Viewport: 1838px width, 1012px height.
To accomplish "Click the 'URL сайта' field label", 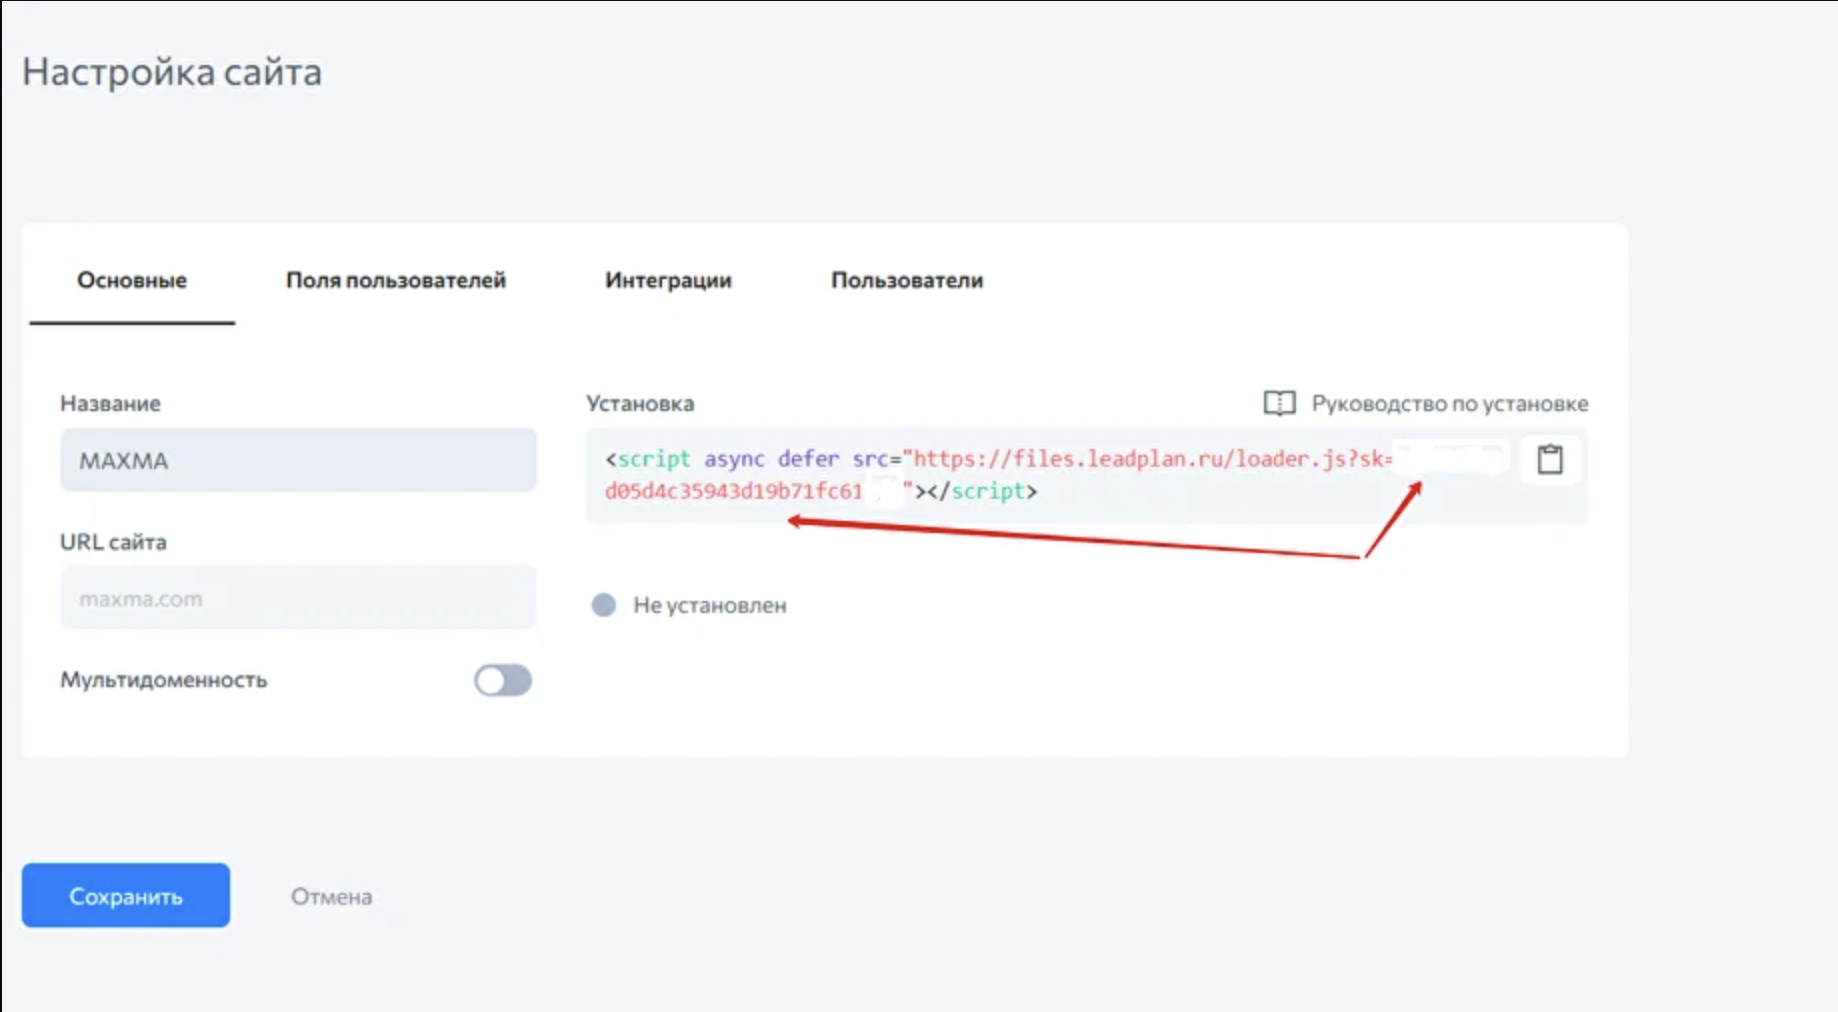I will [x=113, y=542].
